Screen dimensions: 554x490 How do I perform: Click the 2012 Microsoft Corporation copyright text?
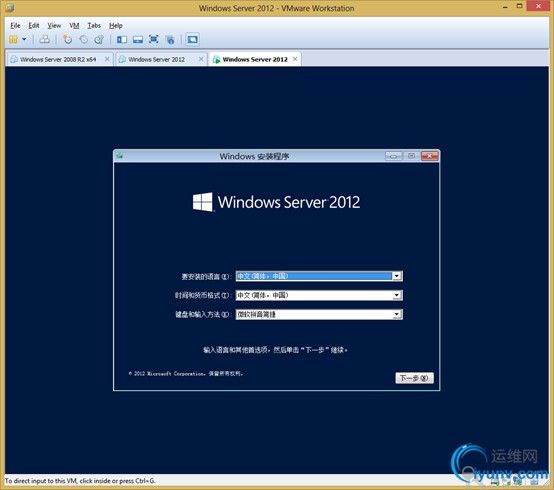point(186,373)
